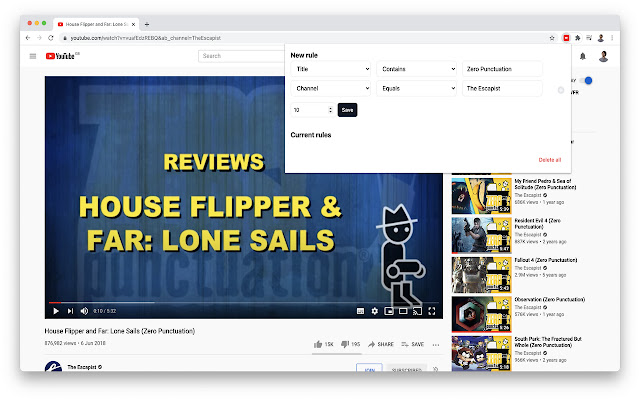The width and height of the screenshot is (640, 400).
Task: Seek on the video progress bar
Action: (244, 302)
